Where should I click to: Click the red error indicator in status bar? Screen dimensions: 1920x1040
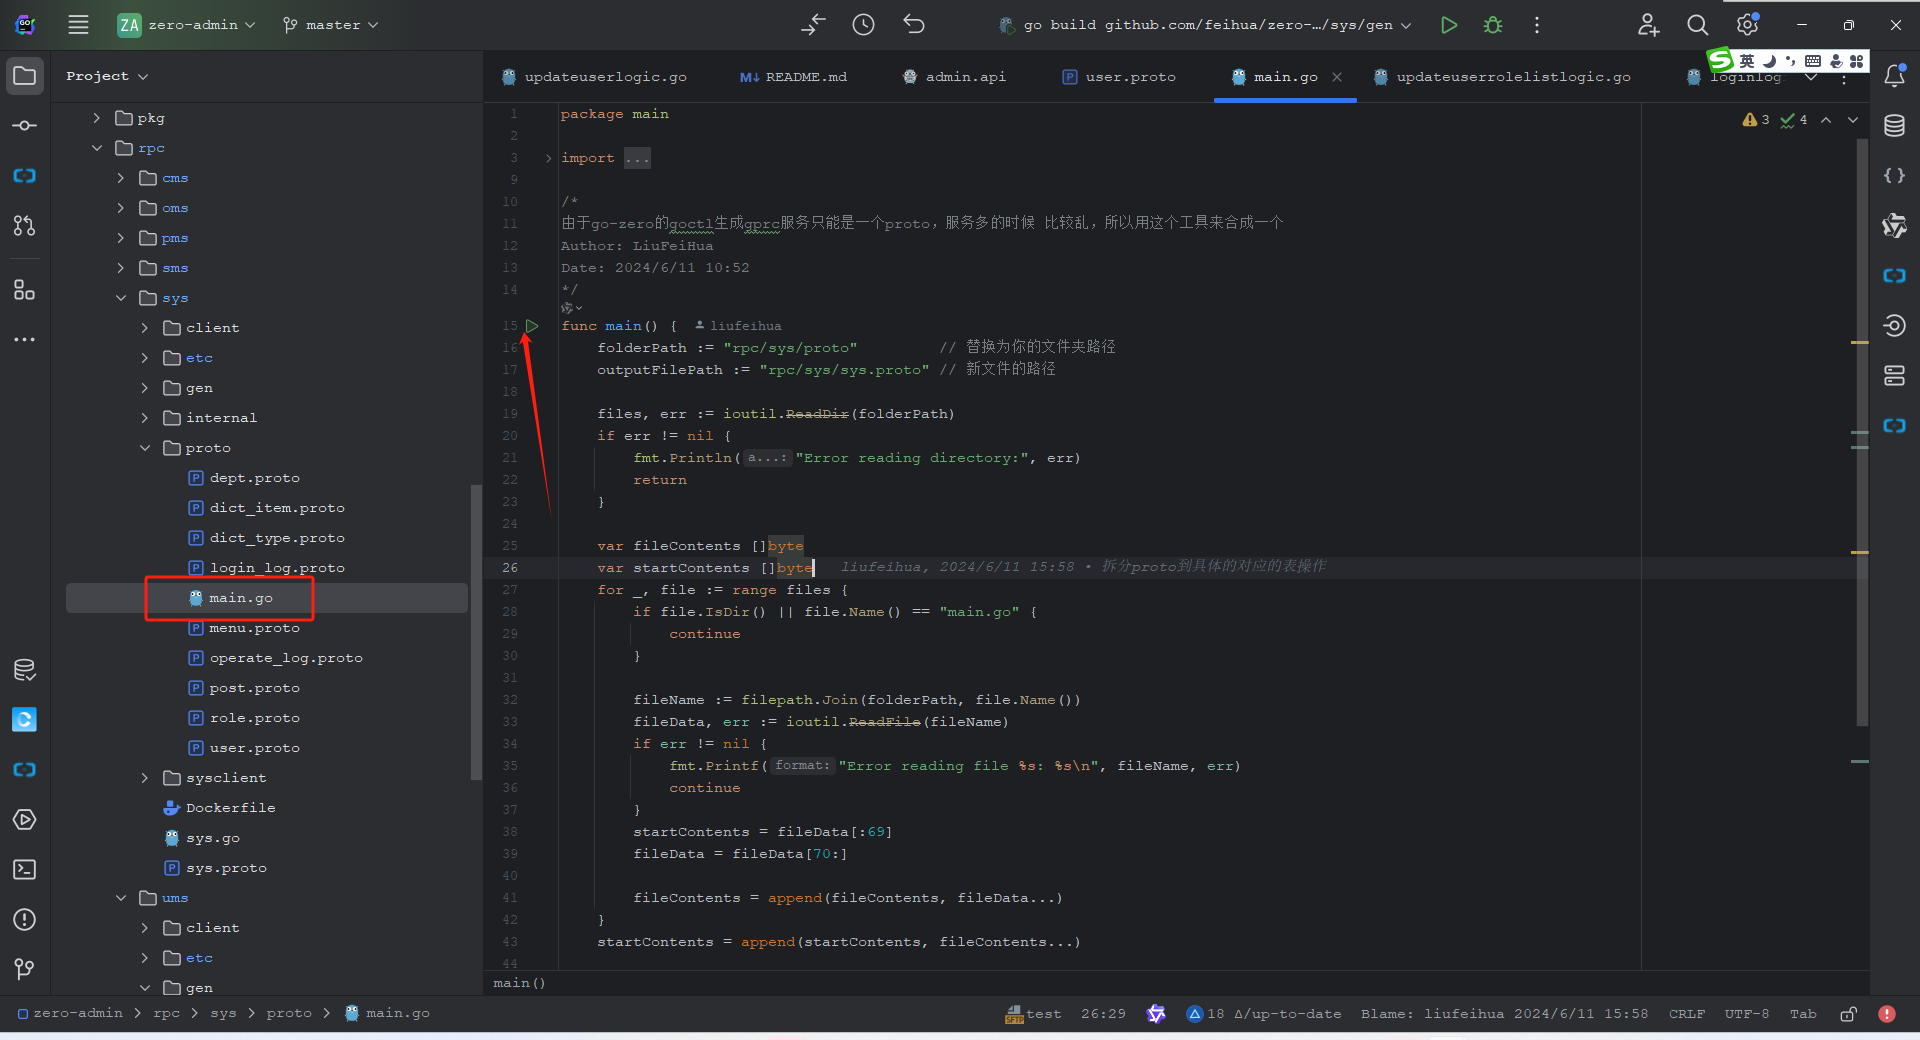tap(1887, 1014)
